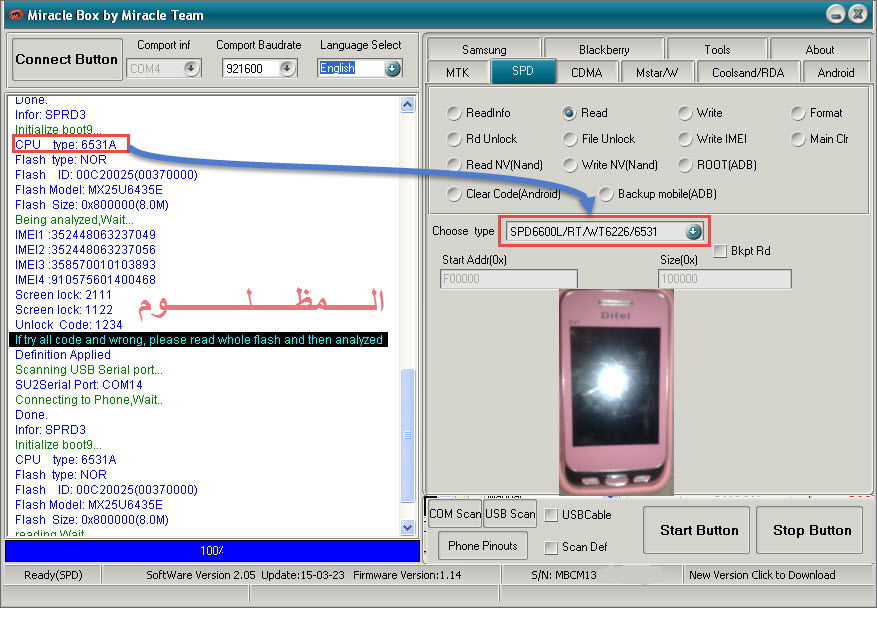Select the Read NV(Nand) radio option

pos(495,164)
